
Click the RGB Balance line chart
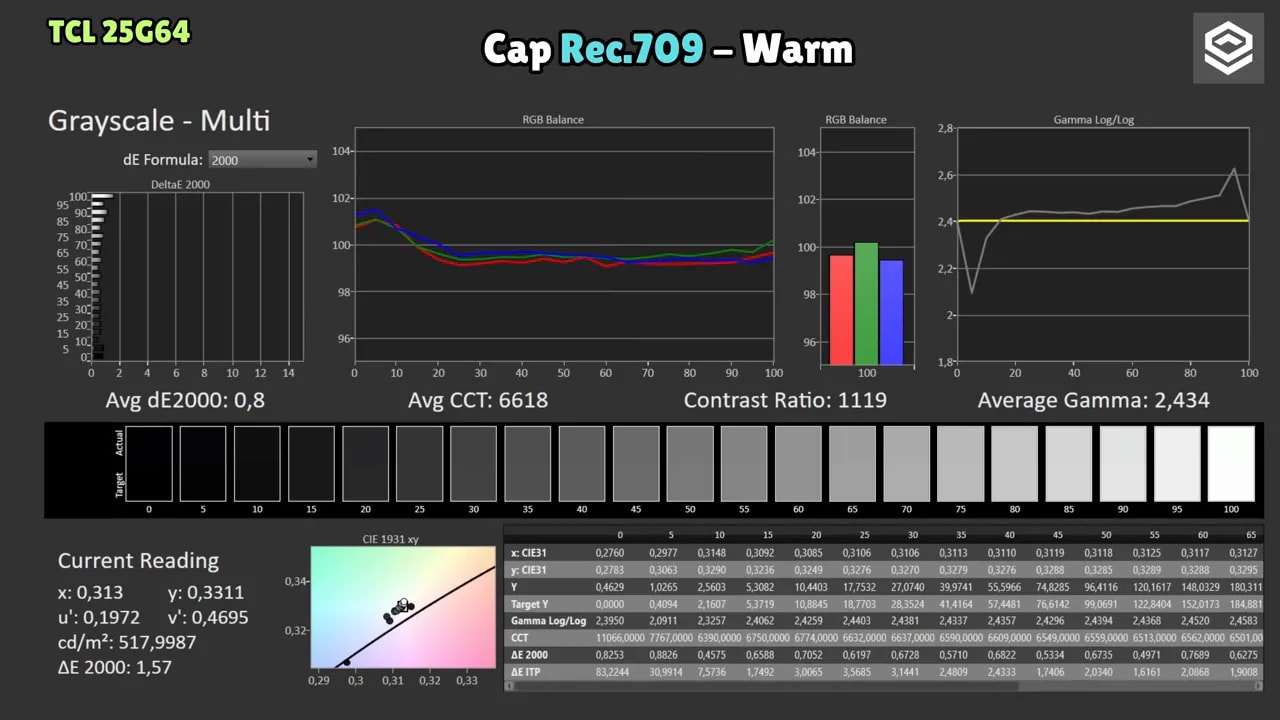point(564,244)
